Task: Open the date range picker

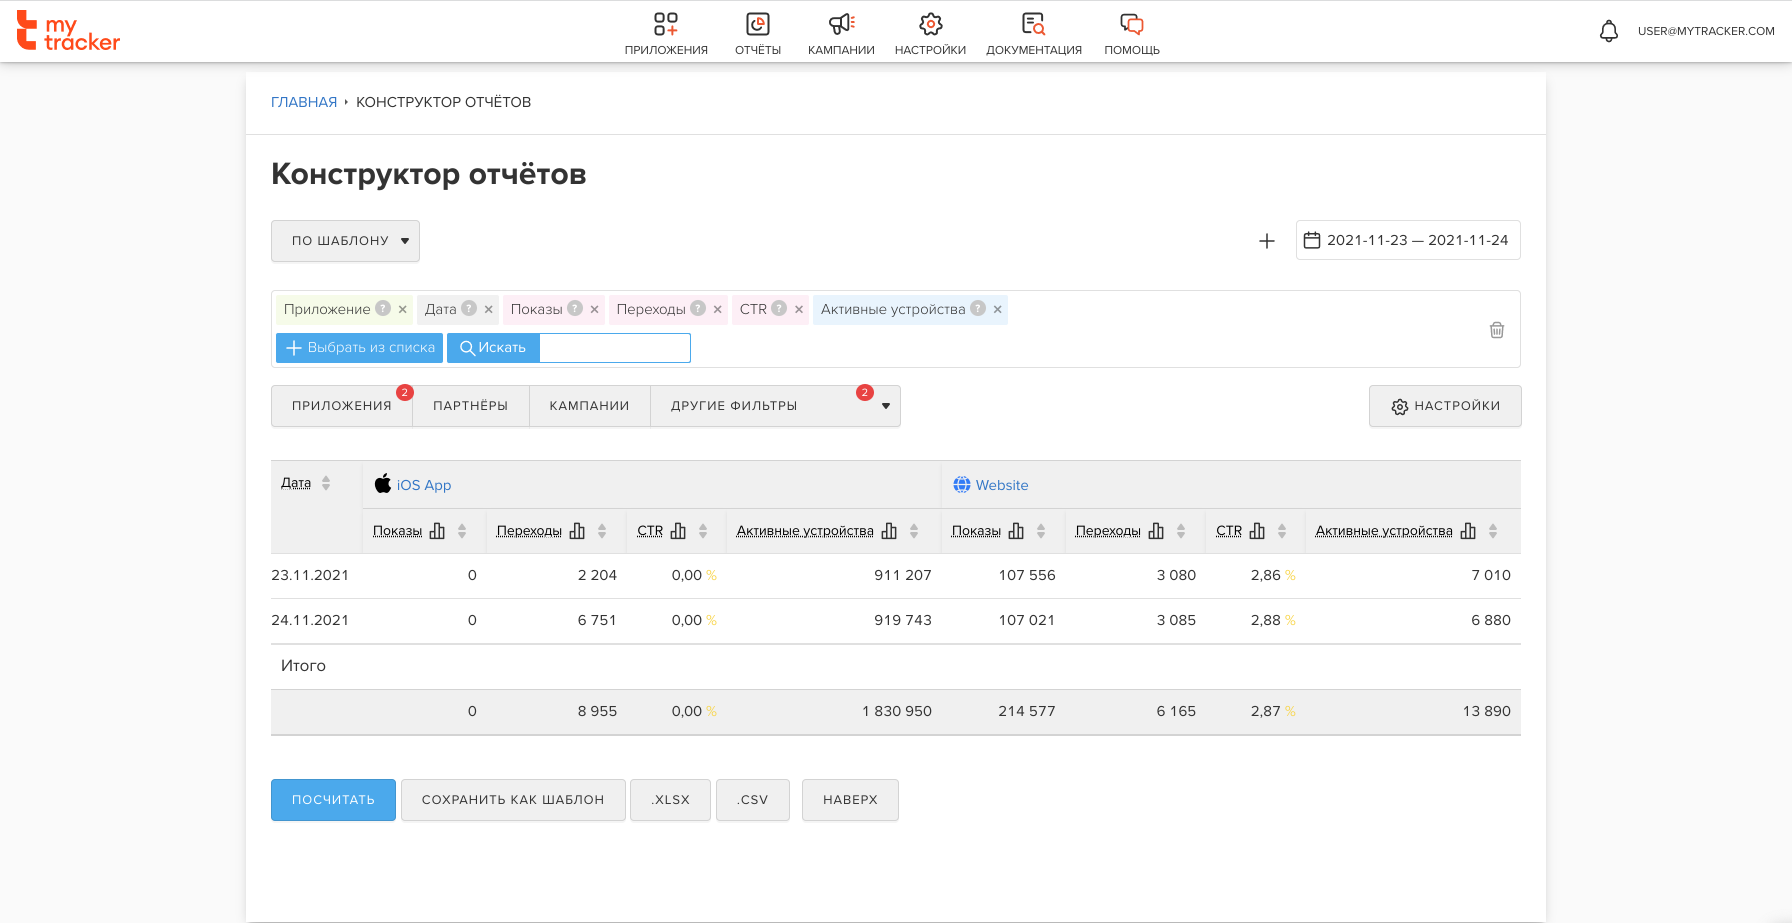Action: click(1407, 240)
